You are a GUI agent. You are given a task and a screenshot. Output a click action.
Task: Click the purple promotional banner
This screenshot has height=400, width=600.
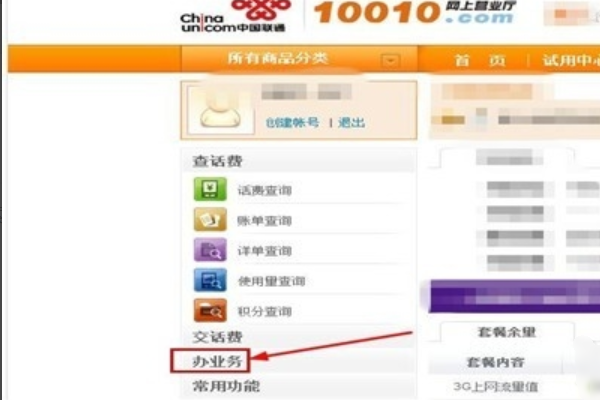pos(514,296)
